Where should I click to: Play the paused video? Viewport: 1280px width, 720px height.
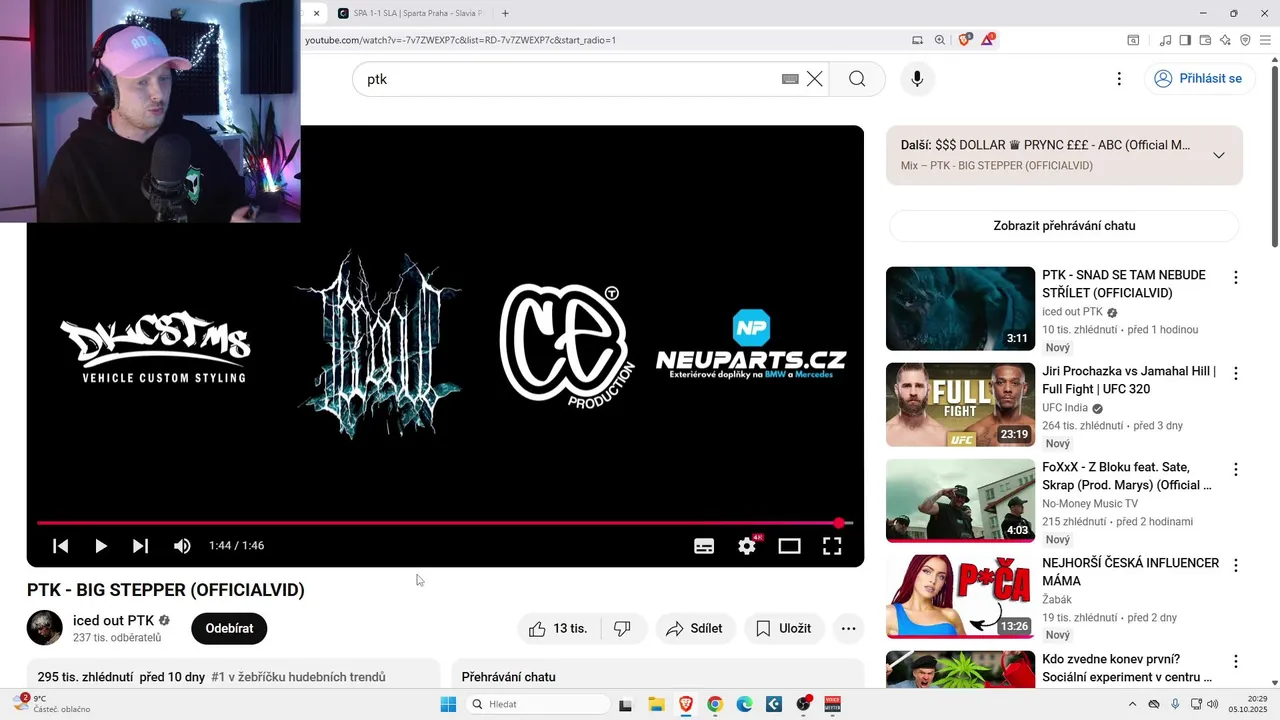coord(101,546)
